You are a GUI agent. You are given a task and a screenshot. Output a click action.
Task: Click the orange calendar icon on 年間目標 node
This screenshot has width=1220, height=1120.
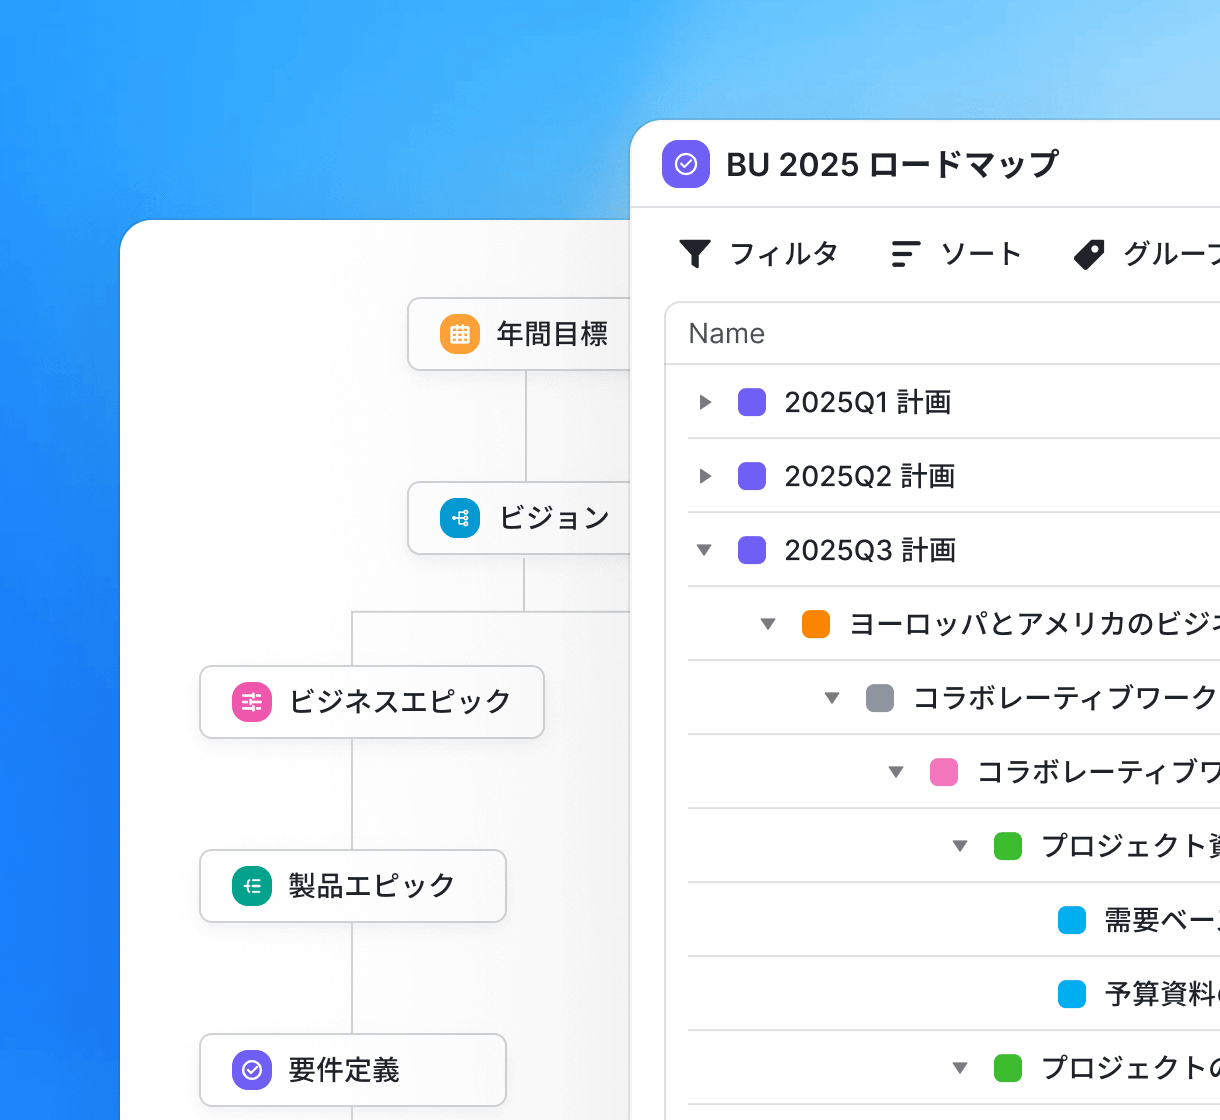click(x=459, y=334)
